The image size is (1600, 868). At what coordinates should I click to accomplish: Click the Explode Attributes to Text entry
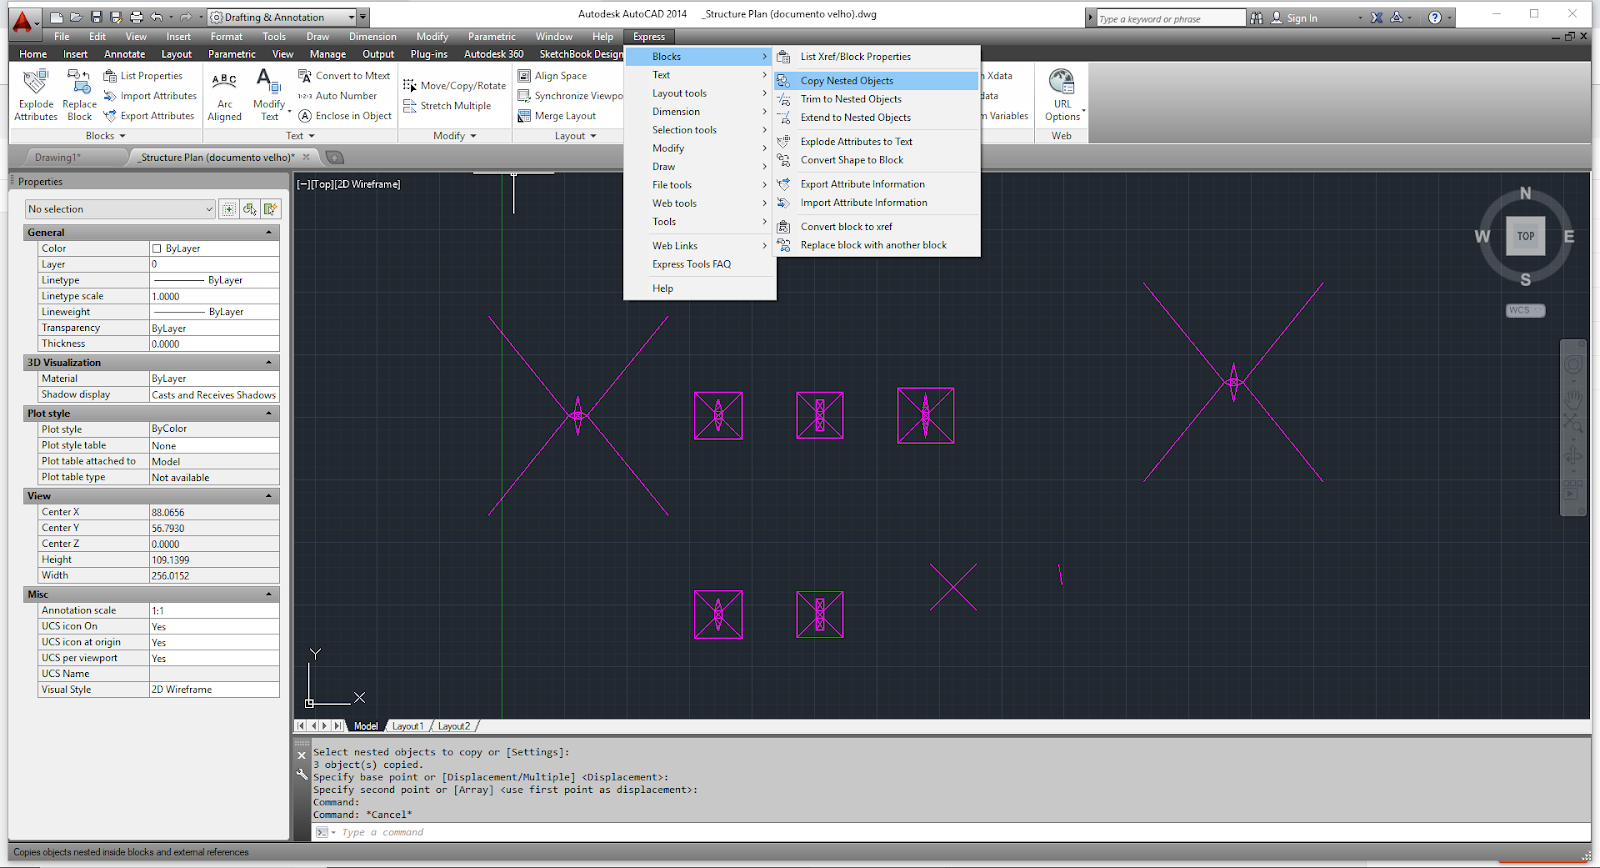click(877, 142)
